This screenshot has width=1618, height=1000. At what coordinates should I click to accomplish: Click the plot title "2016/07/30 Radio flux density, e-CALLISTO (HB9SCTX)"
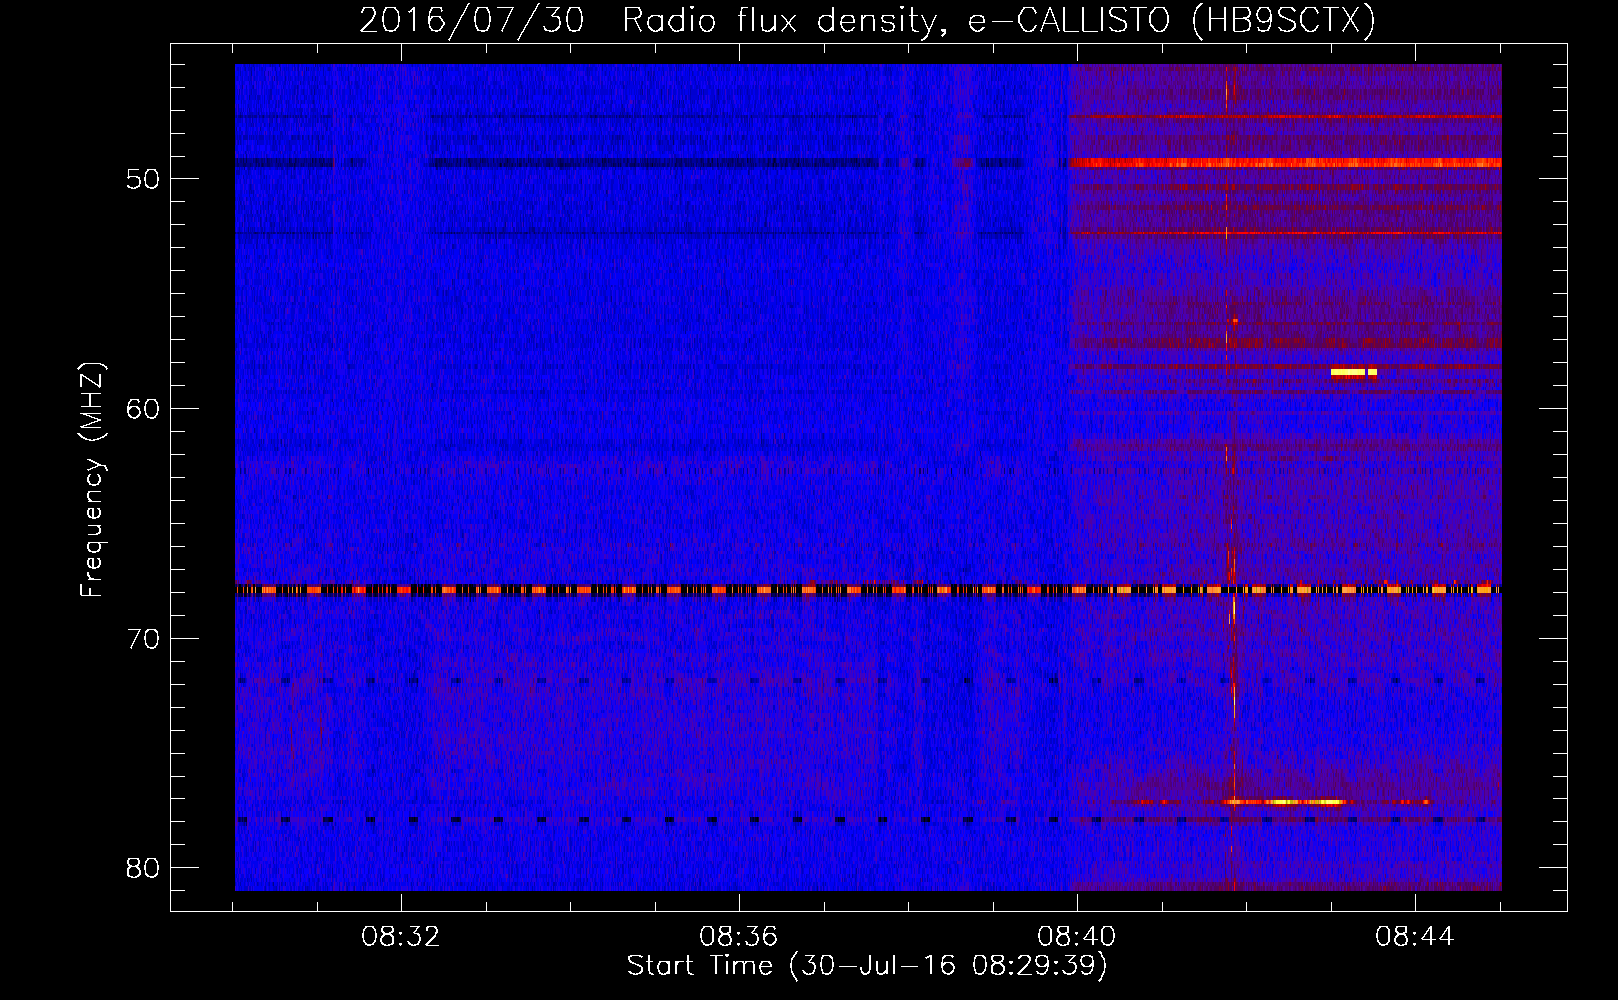(867, 20)
